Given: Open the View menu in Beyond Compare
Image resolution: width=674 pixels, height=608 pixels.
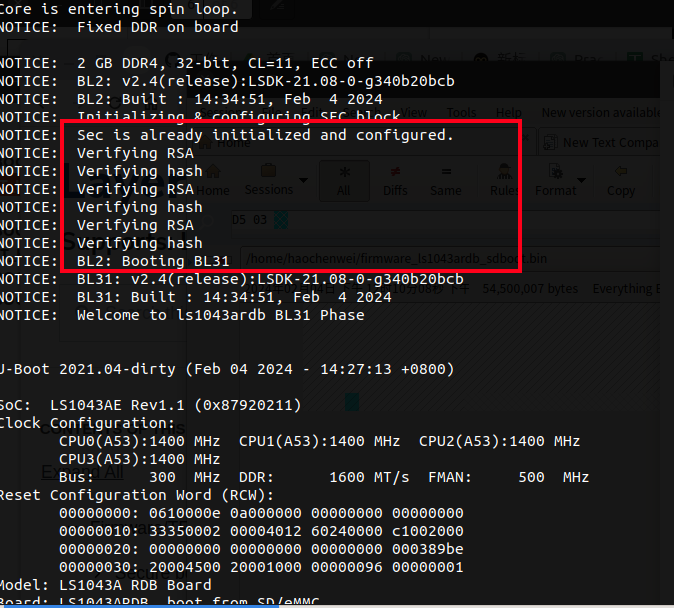Looking at the screenshot, I should [414, 113].
